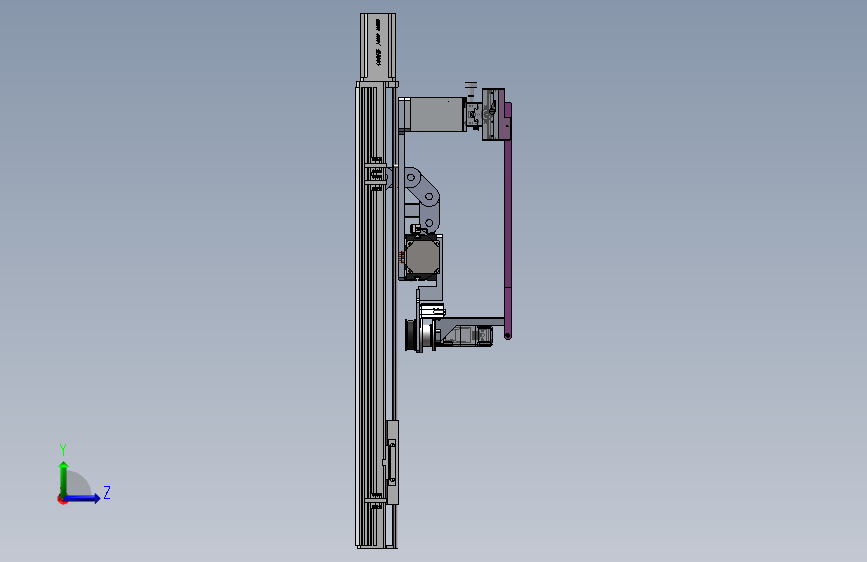Click the green Y axis arrow of the triad

coord(64,478)
